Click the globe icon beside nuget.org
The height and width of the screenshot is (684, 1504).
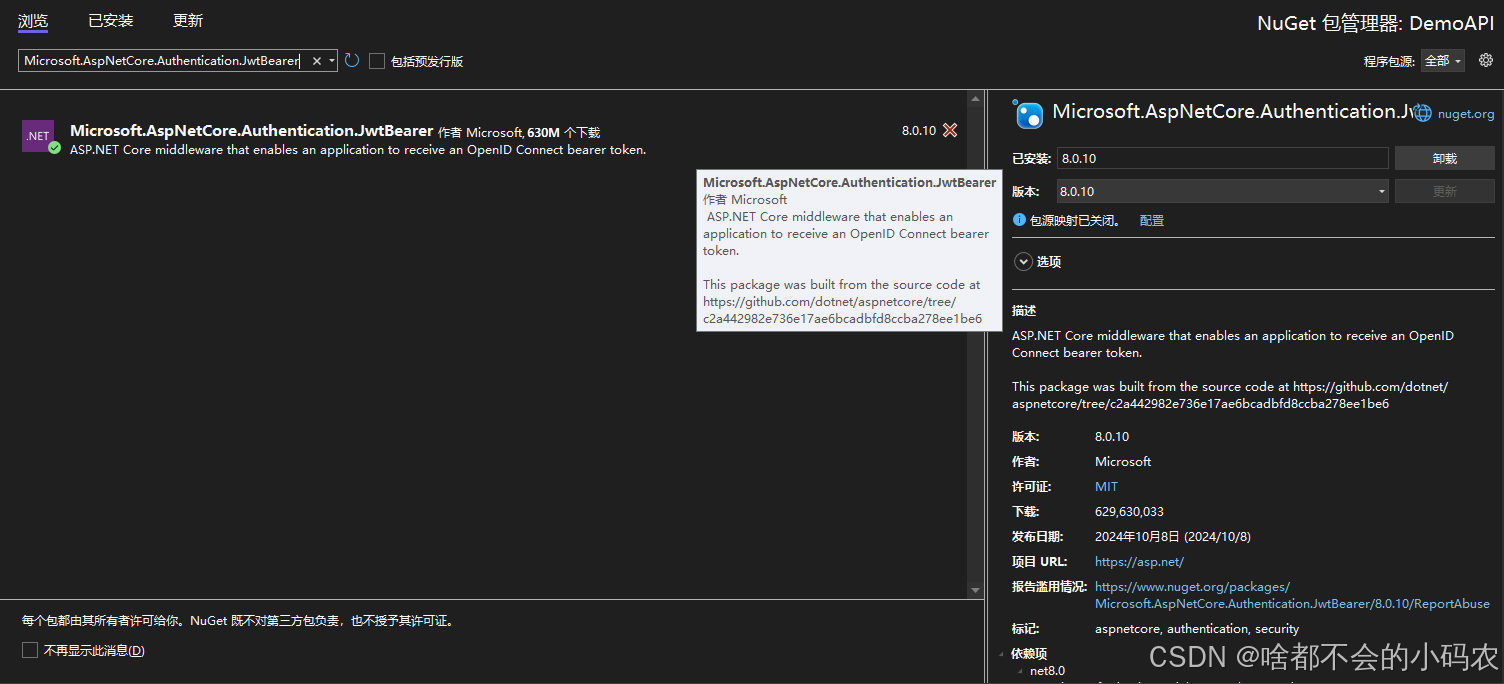tap(1423, 114)
